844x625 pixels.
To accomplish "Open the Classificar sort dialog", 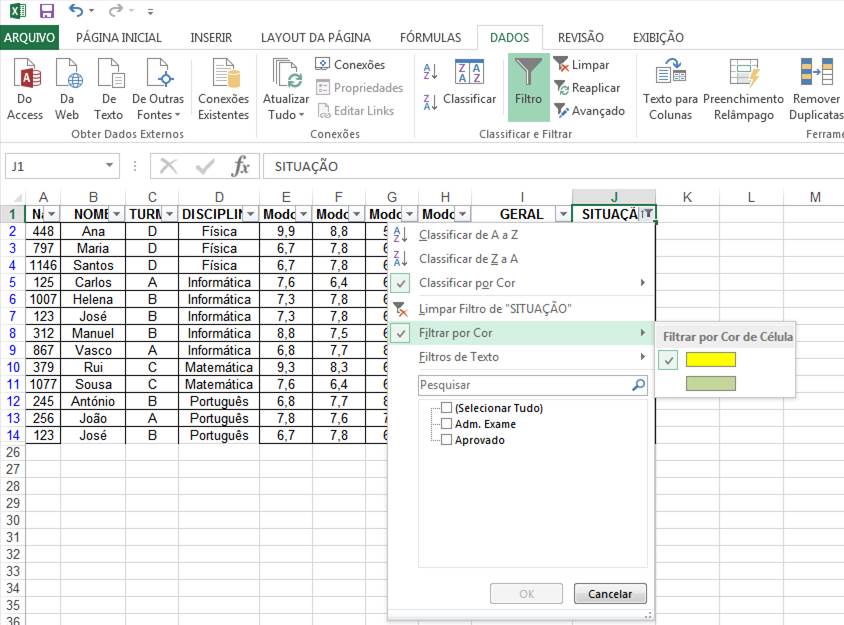I will (x=469, y=83).
